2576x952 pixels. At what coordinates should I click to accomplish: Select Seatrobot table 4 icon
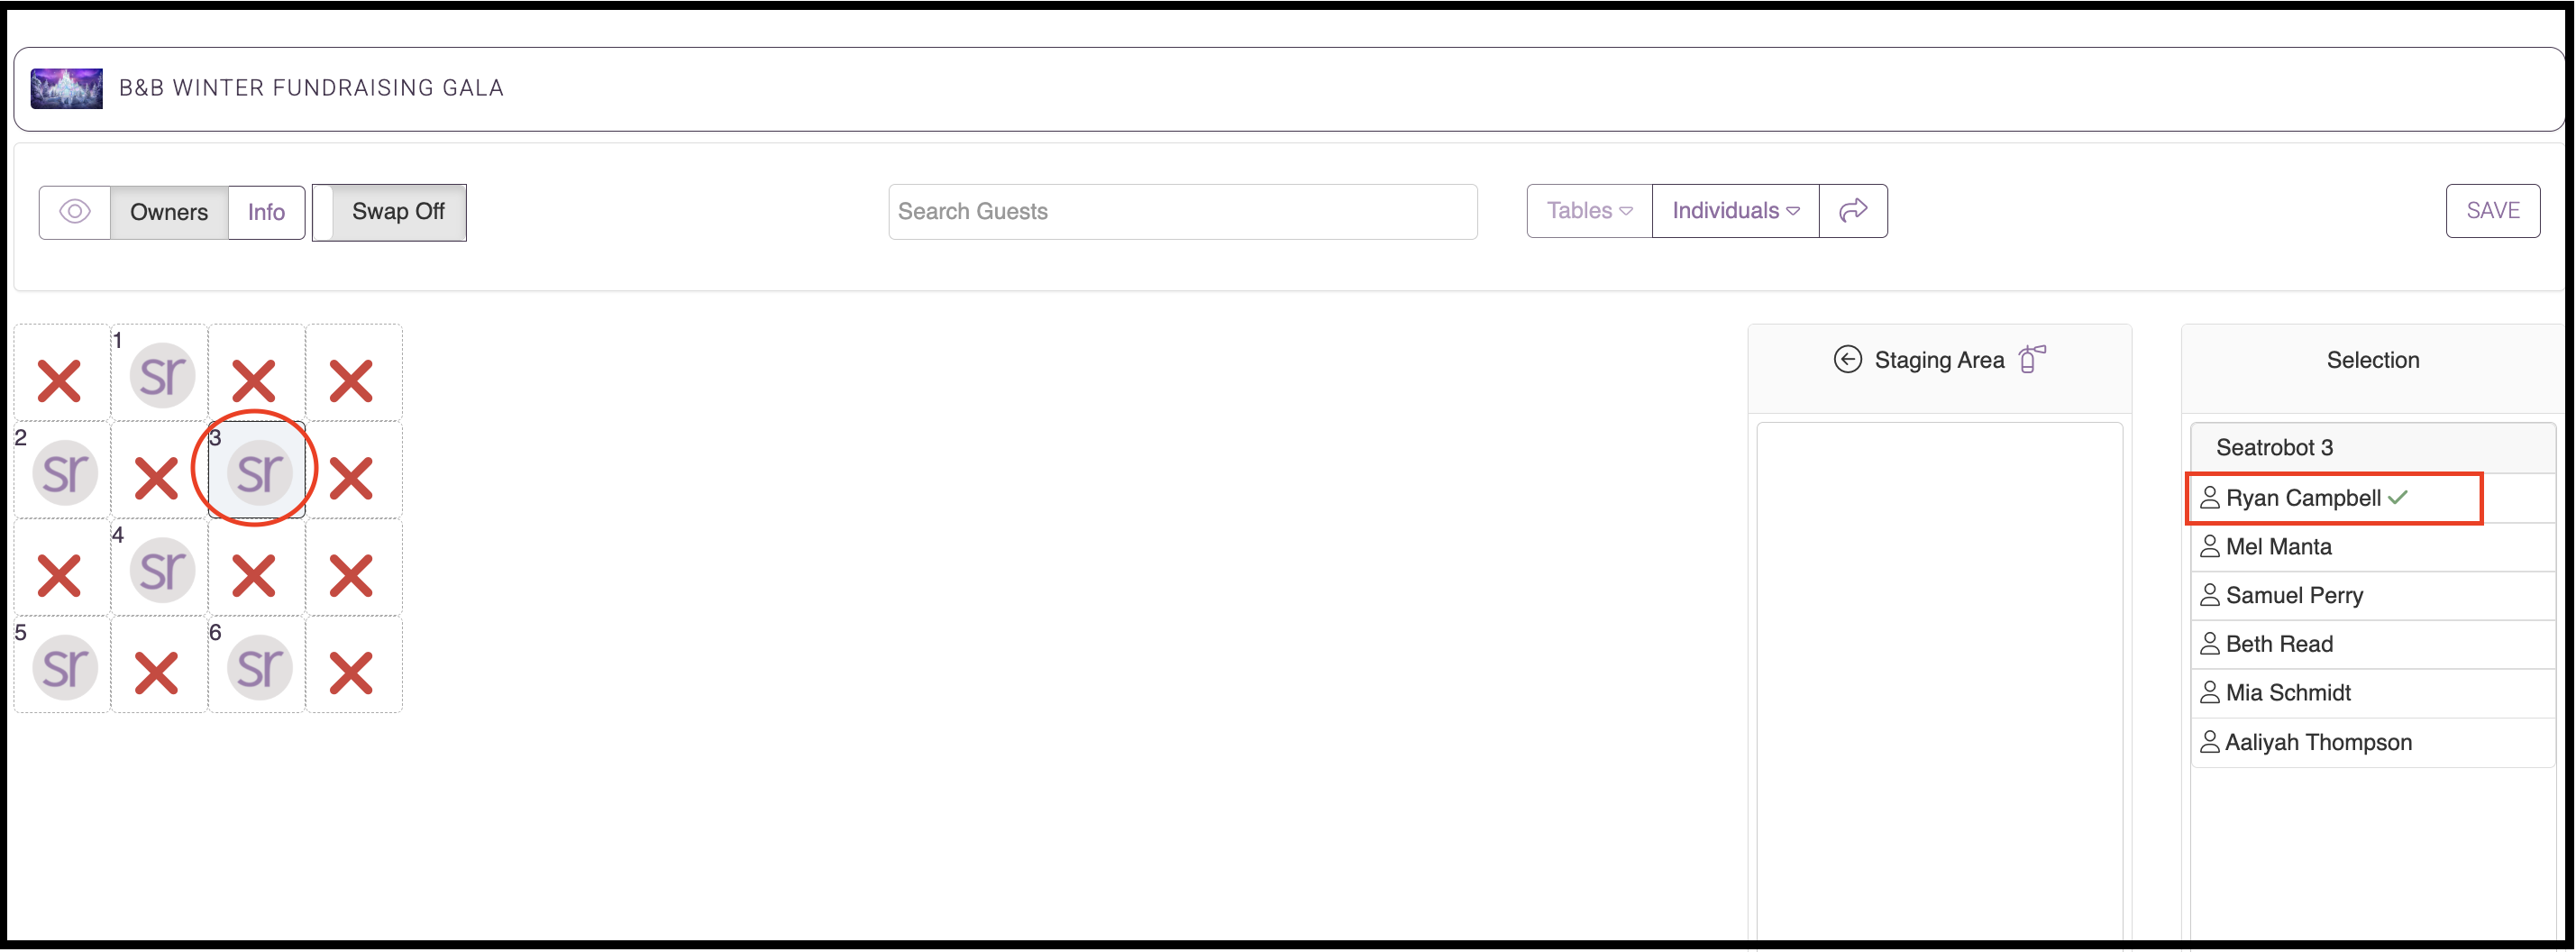click(162, 570)
